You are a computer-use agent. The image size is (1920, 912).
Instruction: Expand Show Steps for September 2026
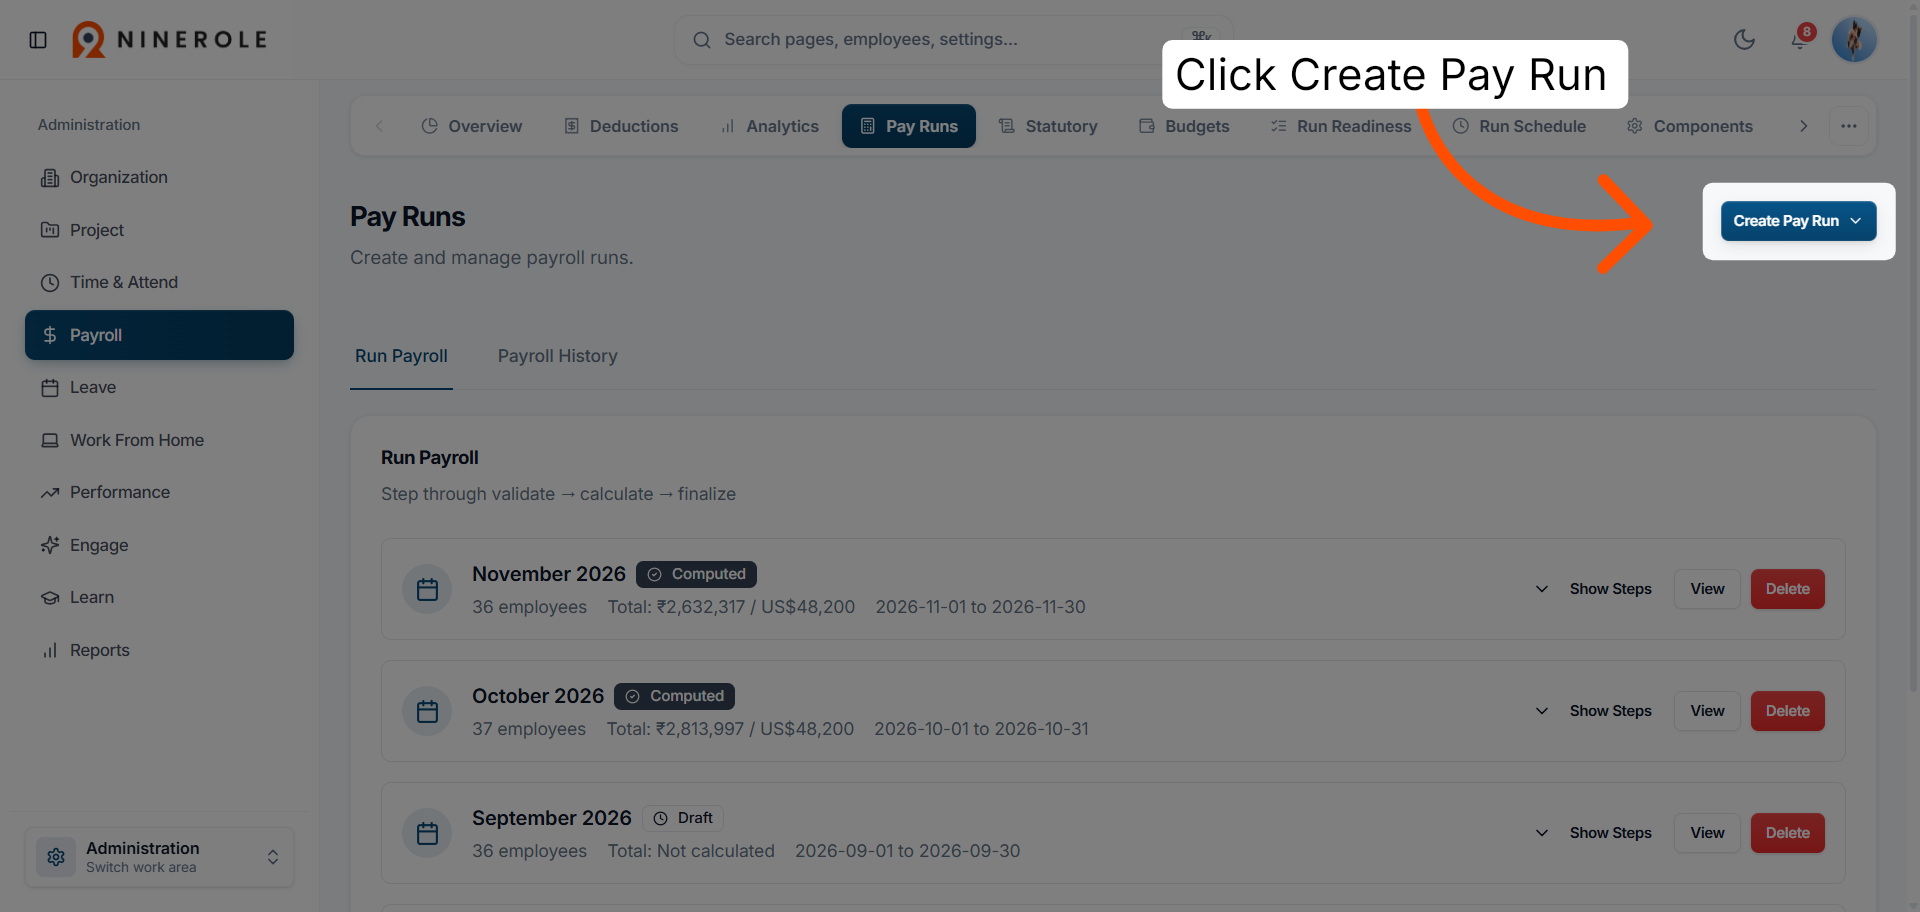click(x=1594, y=833)
